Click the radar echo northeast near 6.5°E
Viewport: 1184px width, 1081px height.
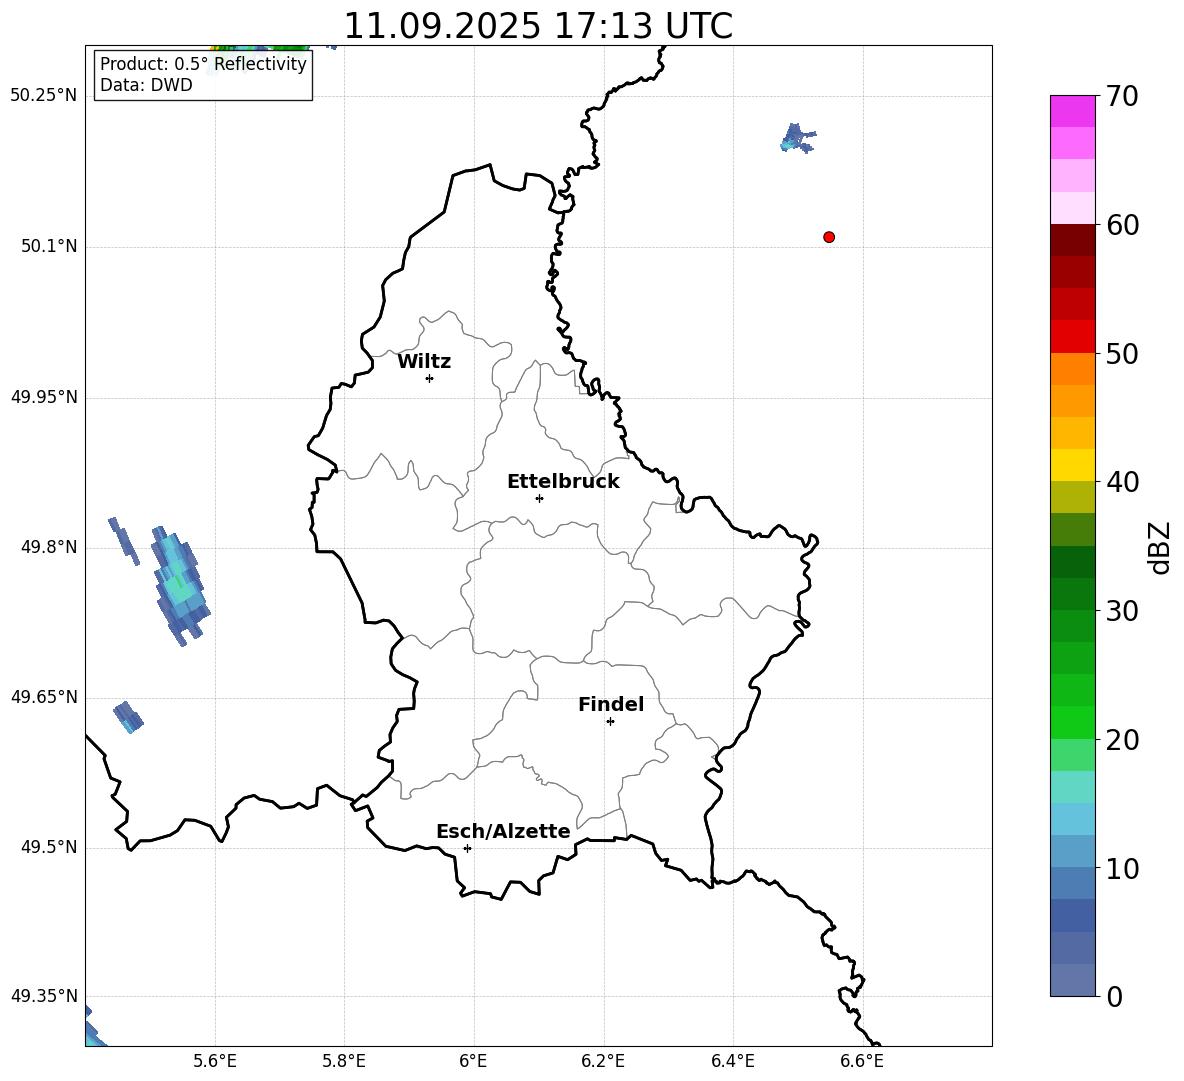797,138
